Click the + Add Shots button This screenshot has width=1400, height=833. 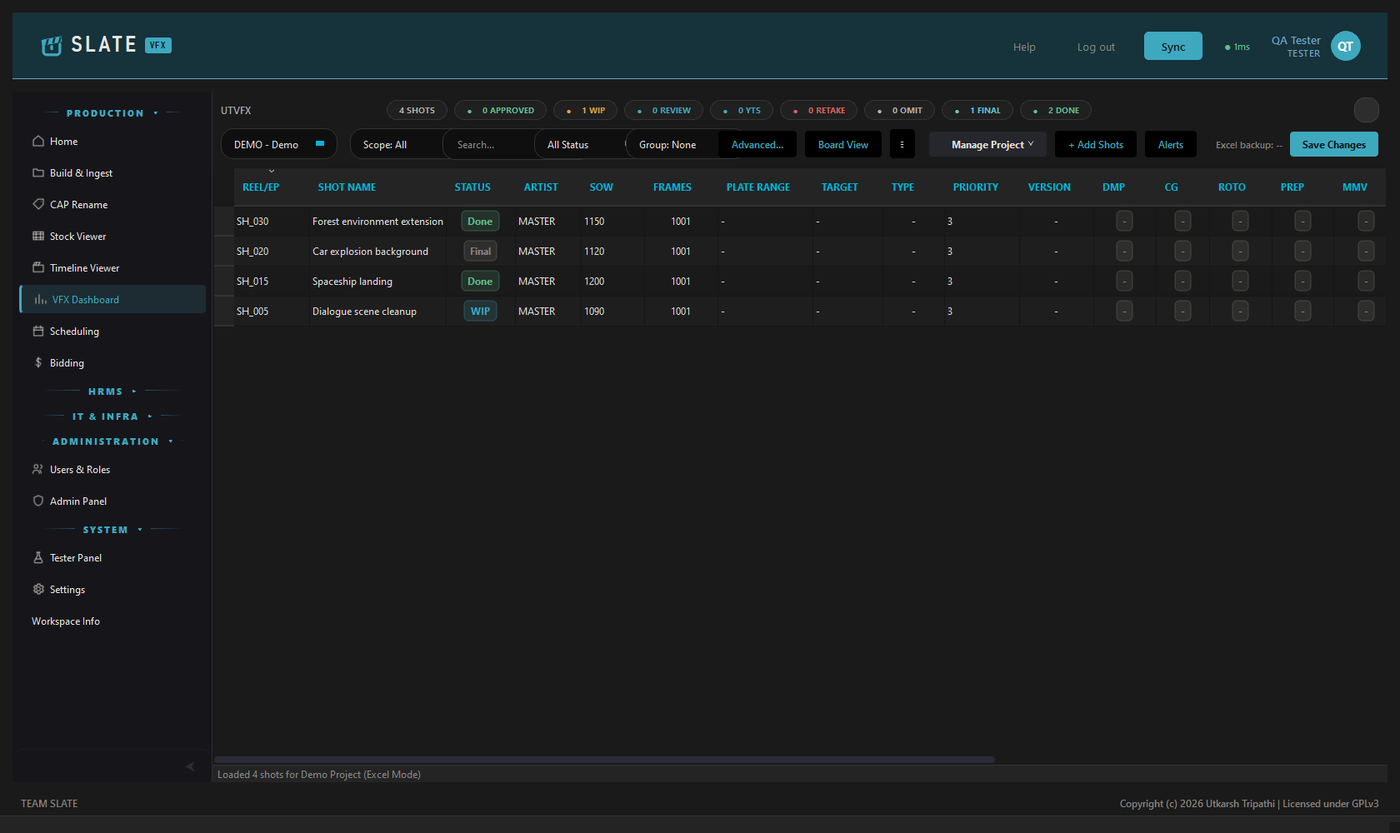(x=1096, y=144)
